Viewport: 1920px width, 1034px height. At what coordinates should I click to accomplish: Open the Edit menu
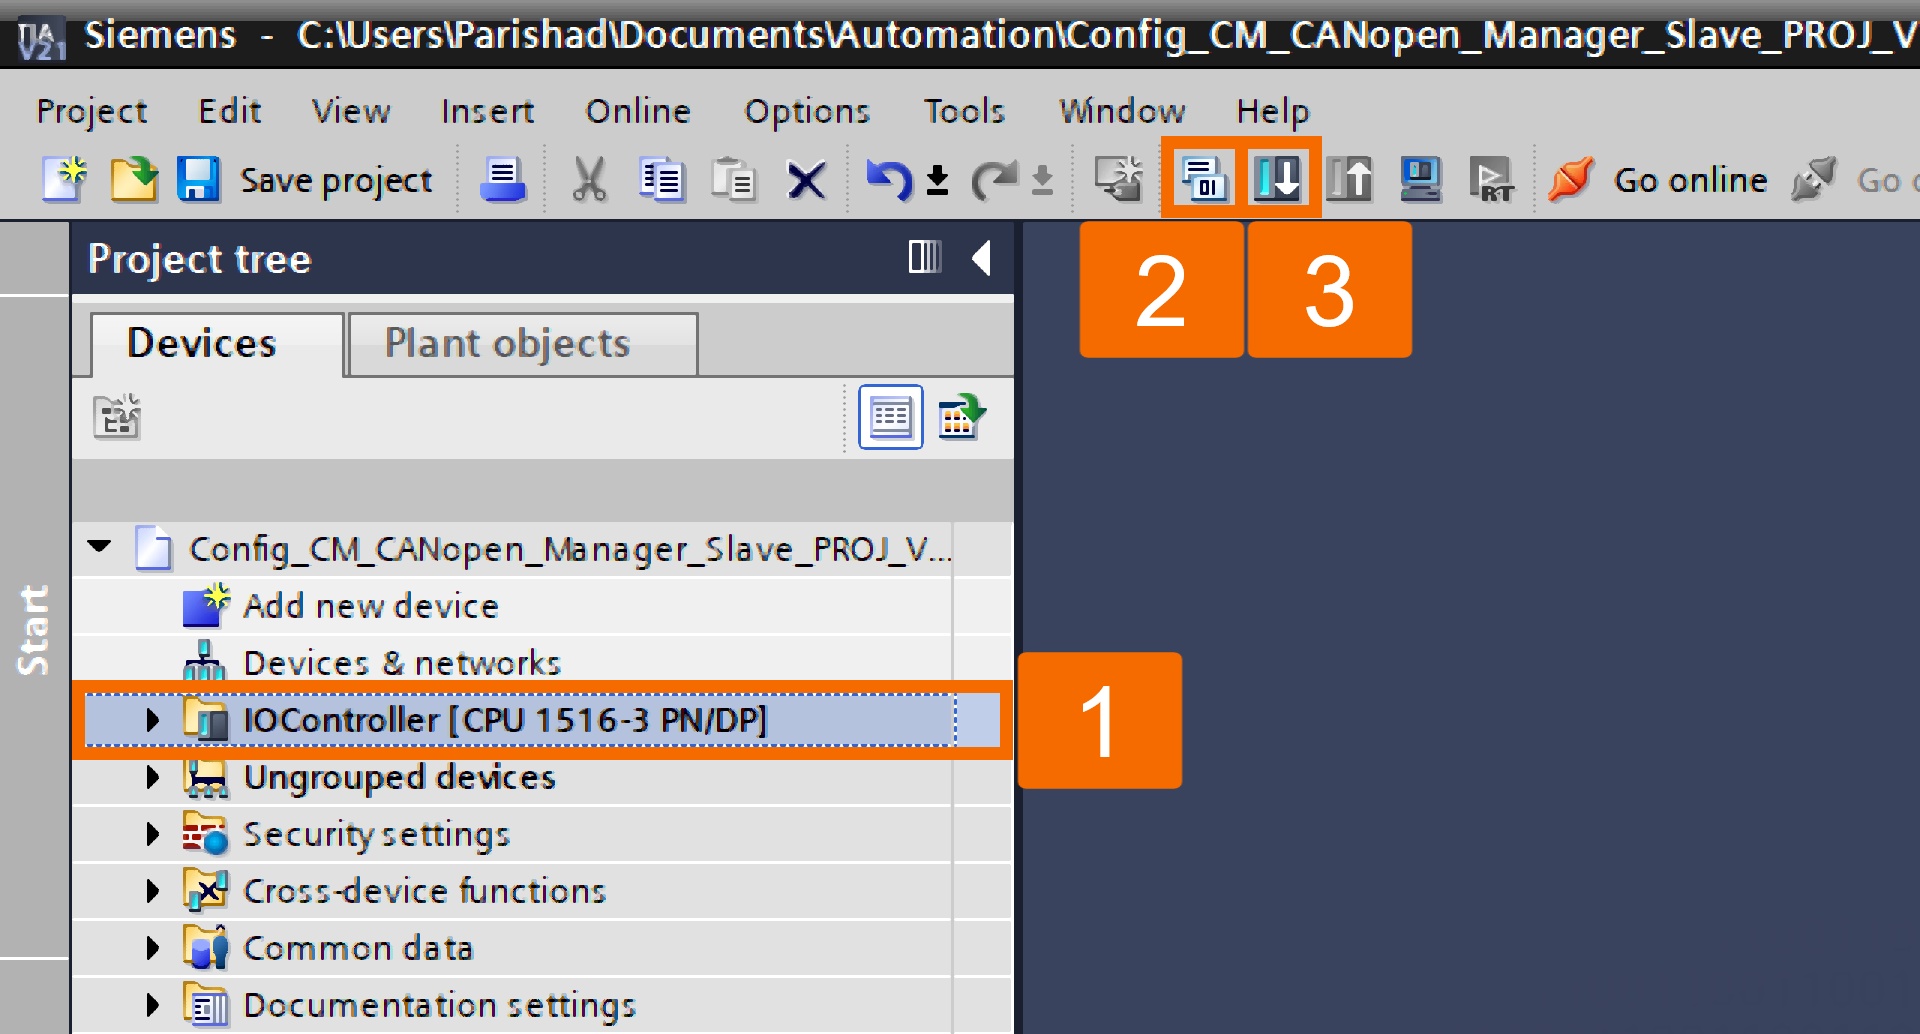(x=230, y=110)
